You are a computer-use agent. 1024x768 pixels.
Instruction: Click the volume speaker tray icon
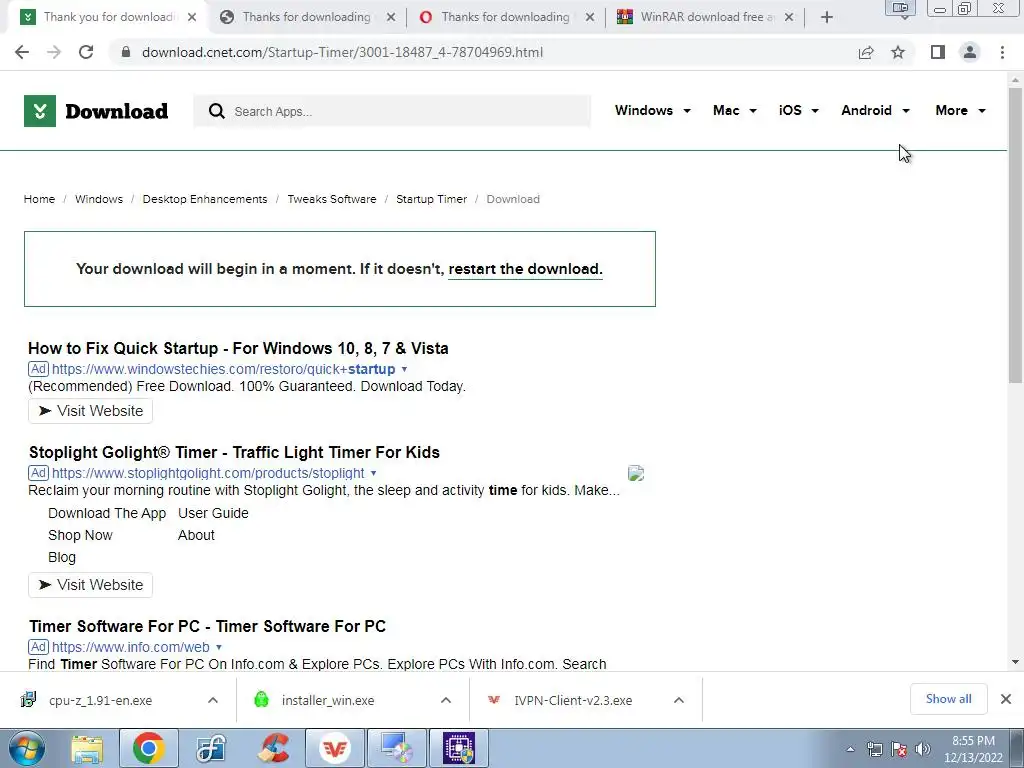[923, 749]
